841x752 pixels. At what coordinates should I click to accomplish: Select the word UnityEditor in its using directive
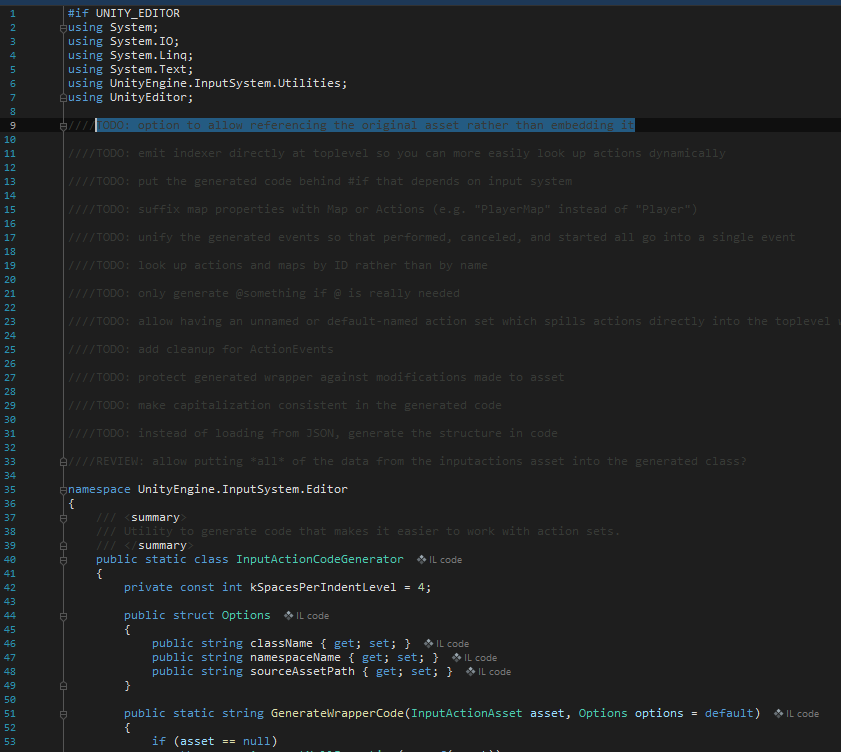(x=151, y=97)
